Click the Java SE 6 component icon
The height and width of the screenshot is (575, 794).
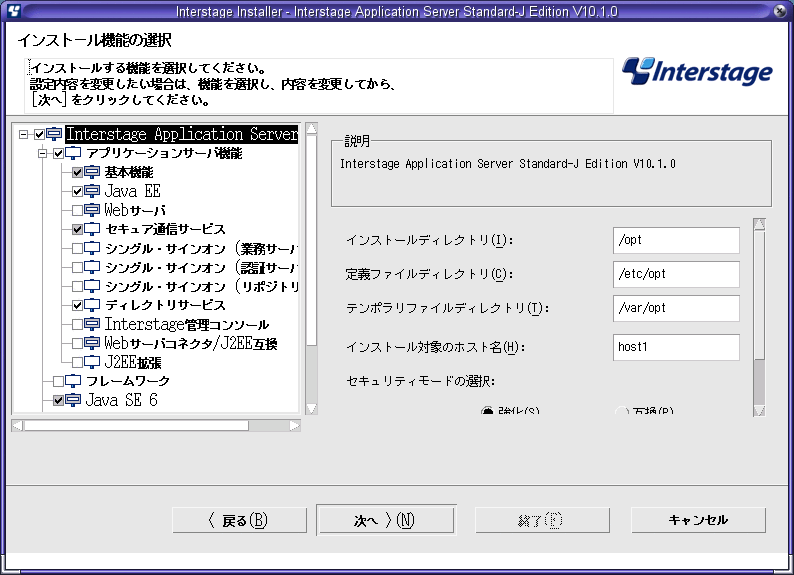(73, 400)
